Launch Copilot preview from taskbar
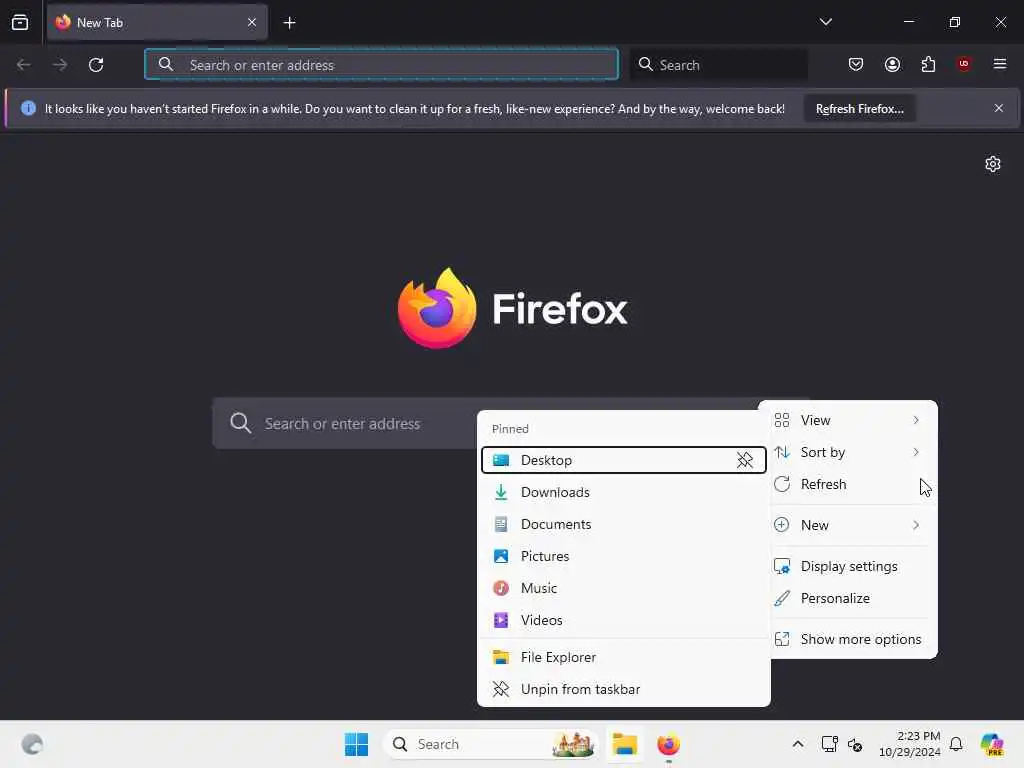This screenshot has height=768, width=1024. click(x=992, y=744)
